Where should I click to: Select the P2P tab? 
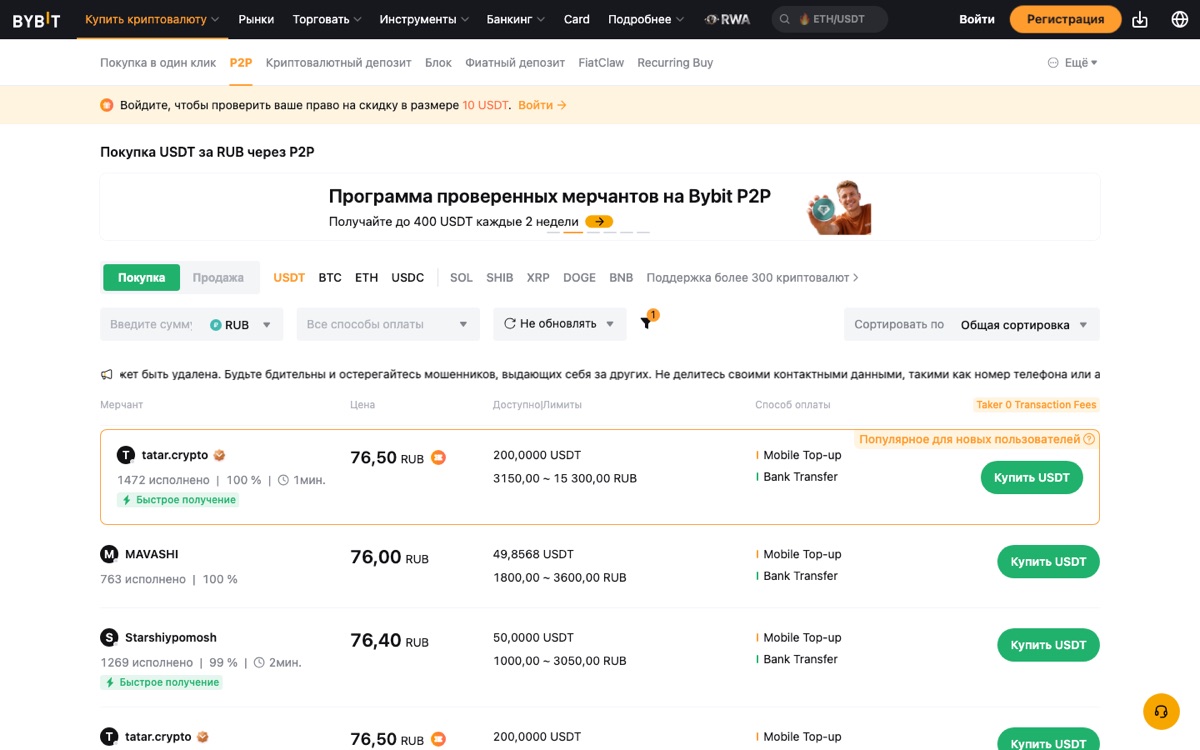click(241, 63)
